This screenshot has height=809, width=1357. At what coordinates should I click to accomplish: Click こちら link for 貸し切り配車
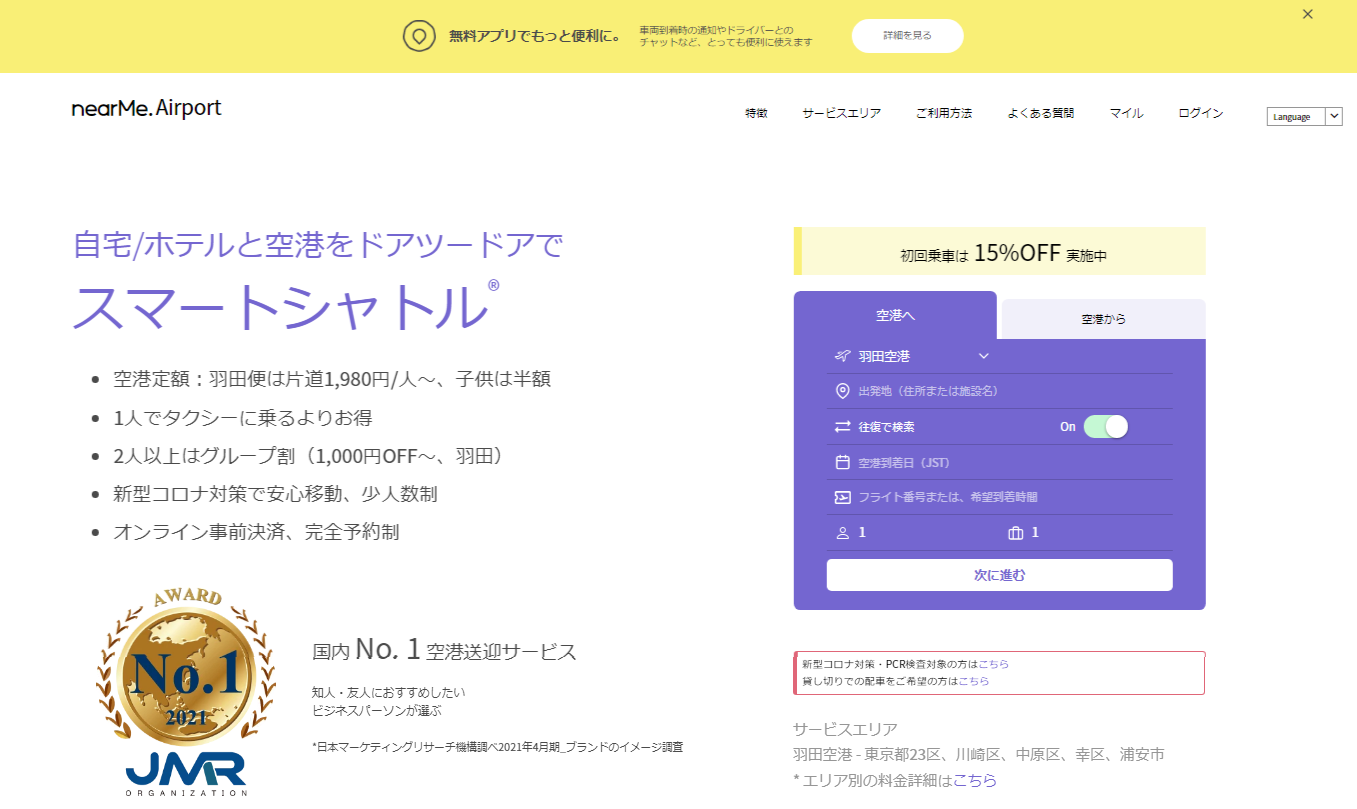pyautogui.click(x=974, y=681)
